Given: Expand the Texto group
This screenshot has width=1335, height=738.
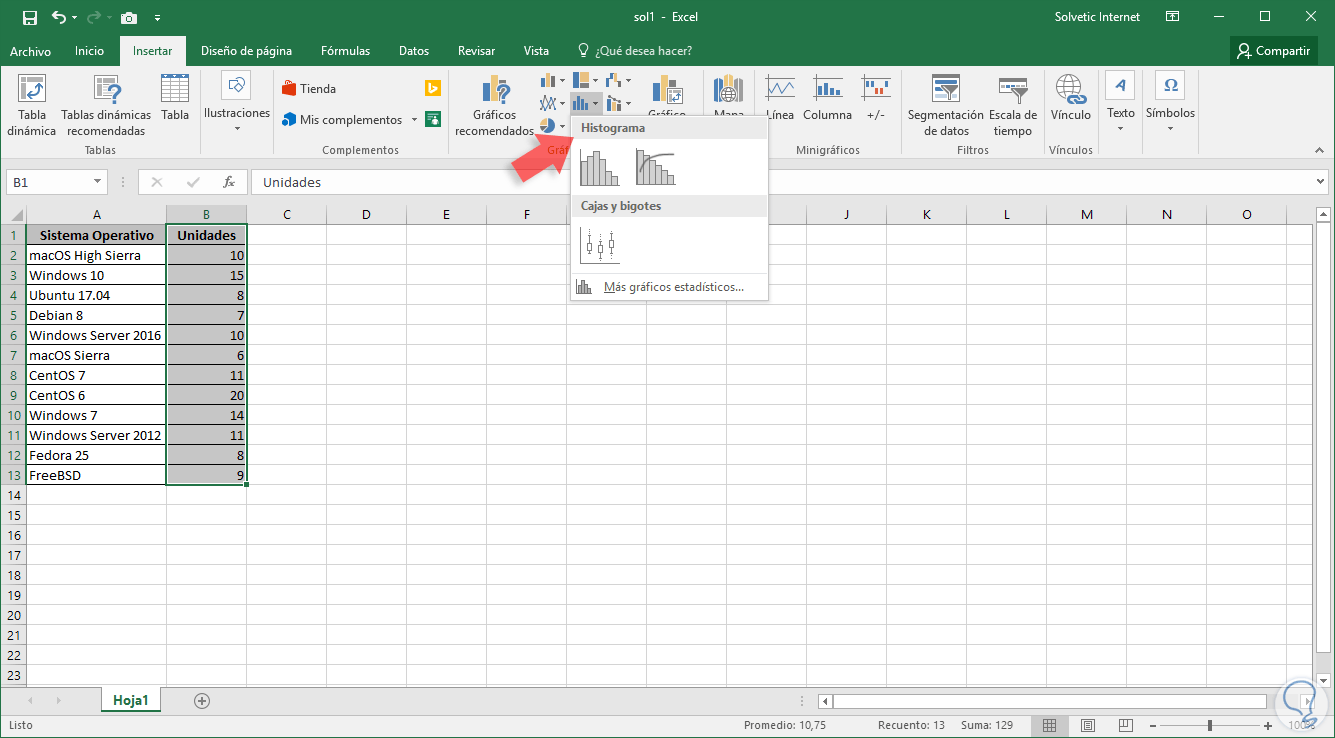Looking at the screenshot, I should click(x=1121, y=103).
